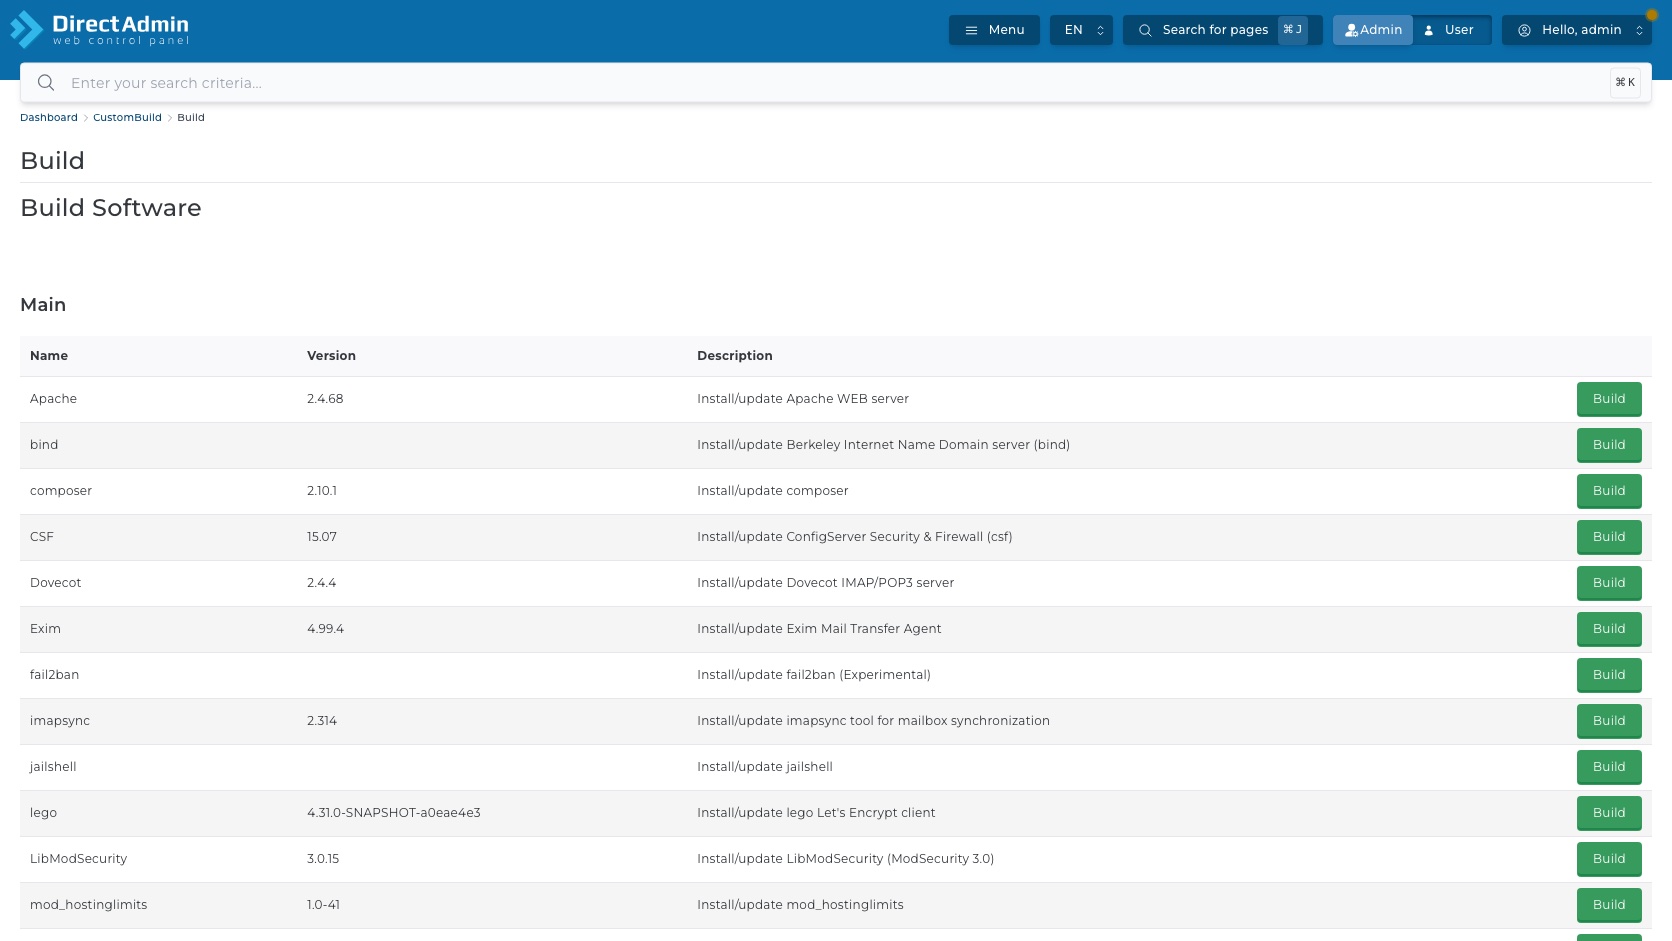Build fail2ban

coord(1609,675)
